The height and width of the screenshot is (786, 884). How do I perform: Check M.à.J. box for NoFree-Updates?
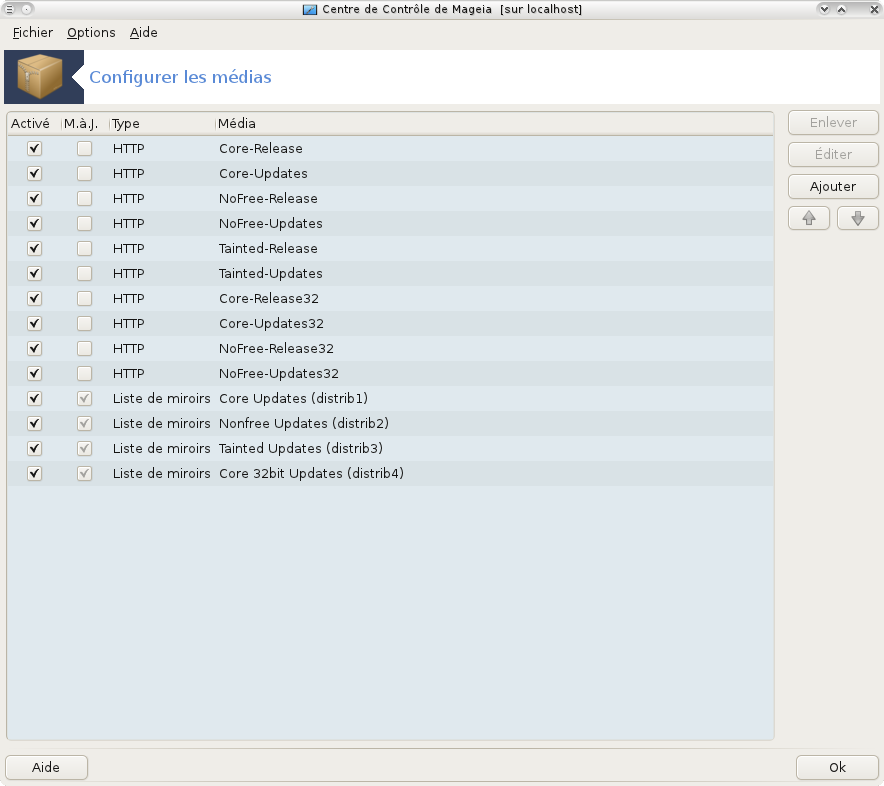[85, 223]
